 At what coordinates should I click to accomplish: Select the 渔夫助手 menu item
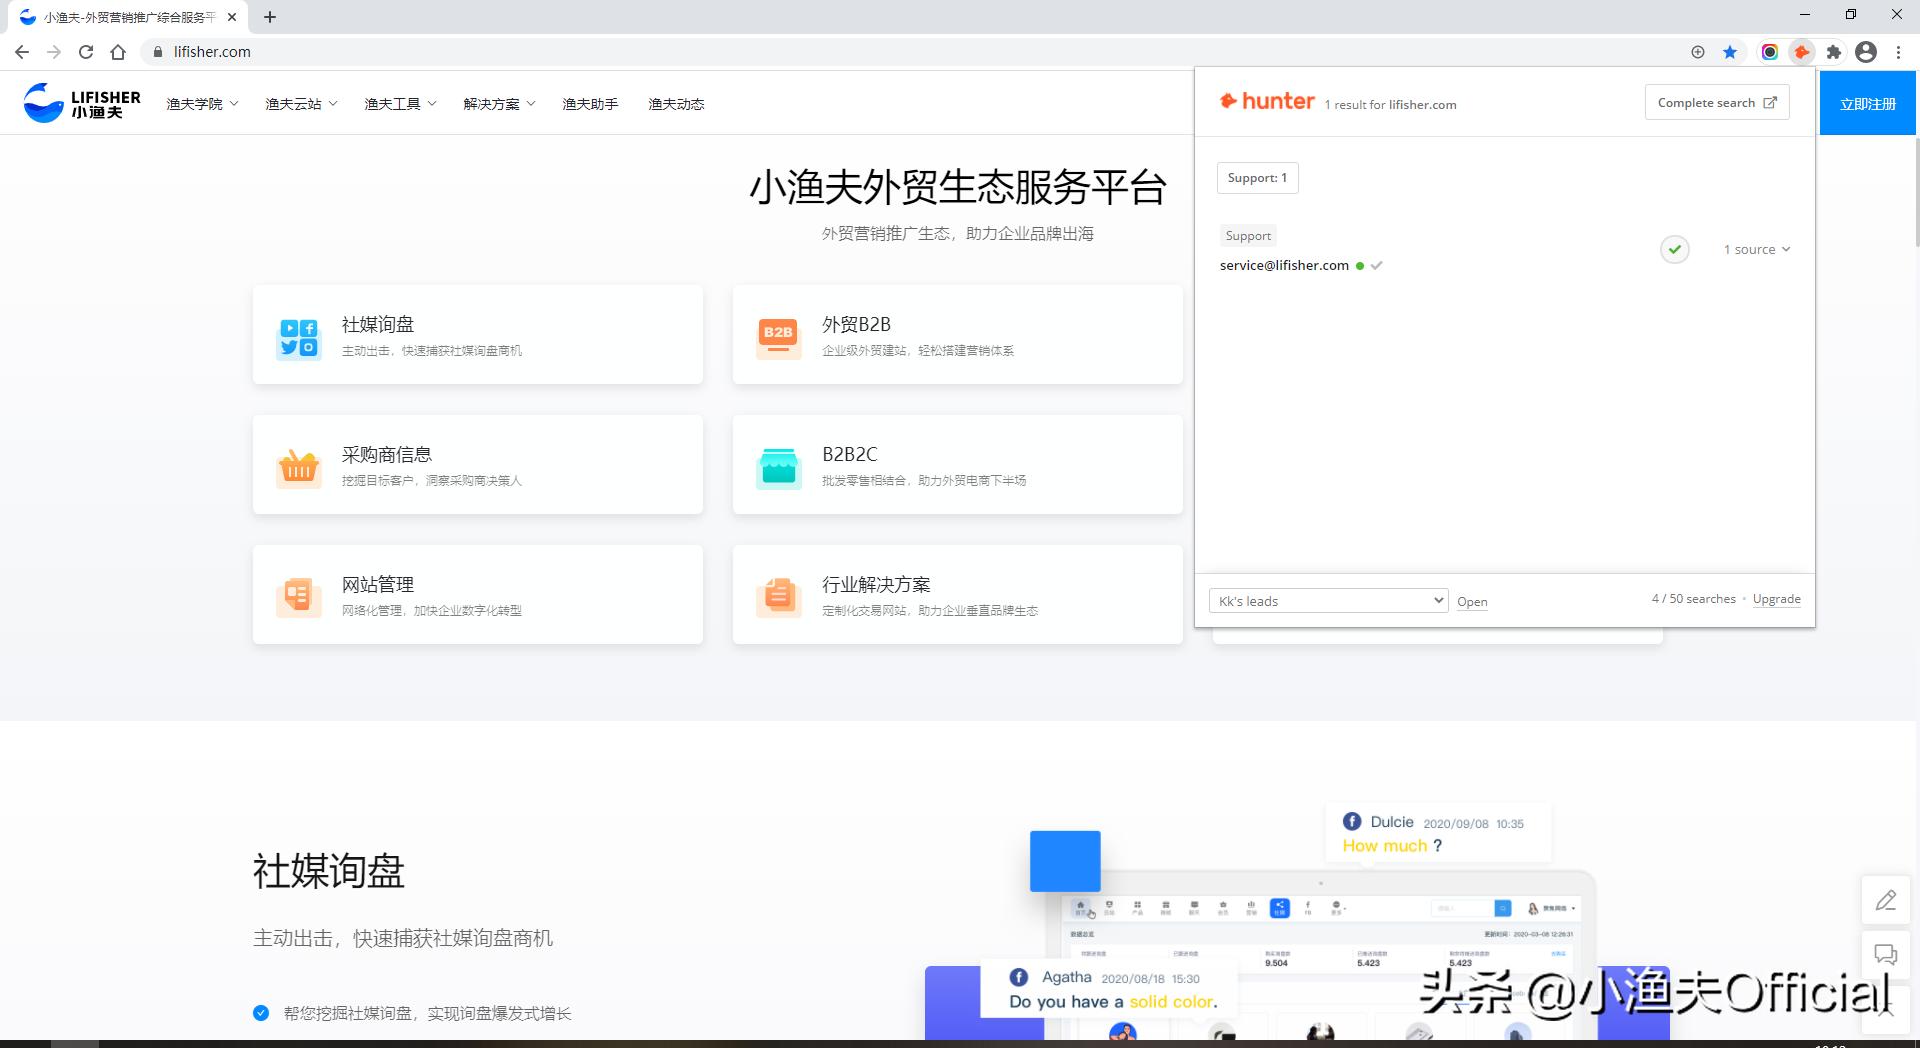tap(590, 103)
